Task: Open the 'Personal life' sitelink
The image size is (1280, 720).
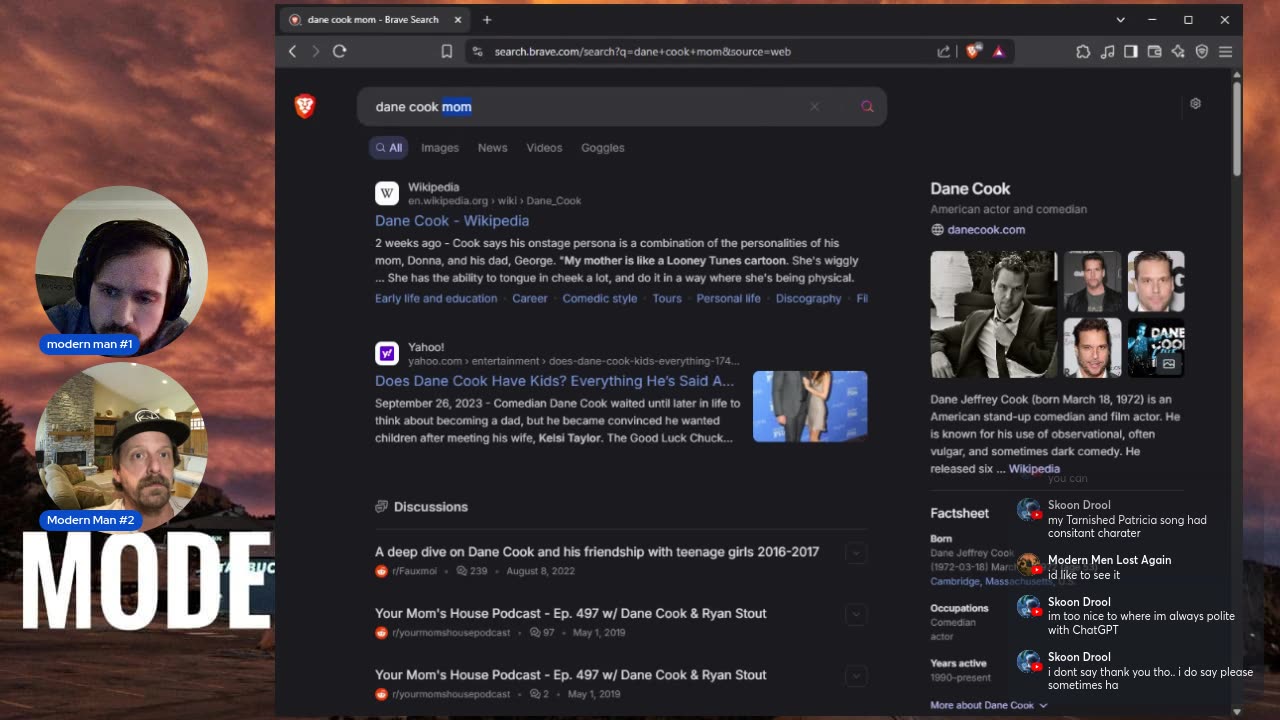Action: [728, 299]
